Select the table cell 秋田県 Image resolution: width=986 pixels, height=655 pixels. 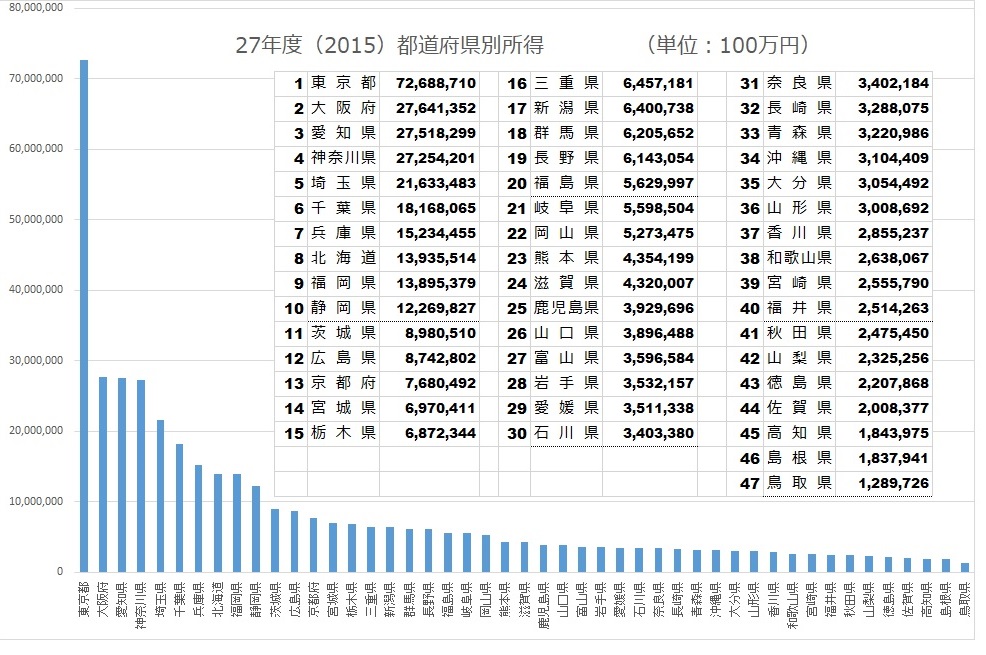click(x=799, y=333)
